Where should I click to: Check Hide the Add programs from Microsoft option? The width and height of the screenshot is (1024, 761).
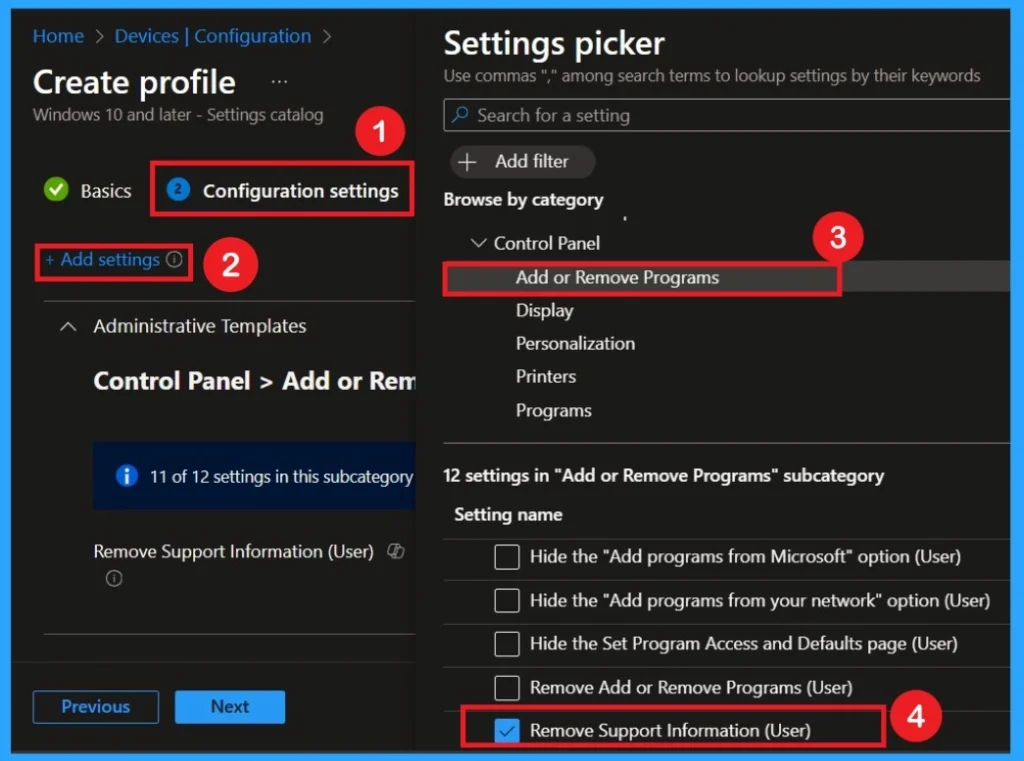(x=506, y=557)
